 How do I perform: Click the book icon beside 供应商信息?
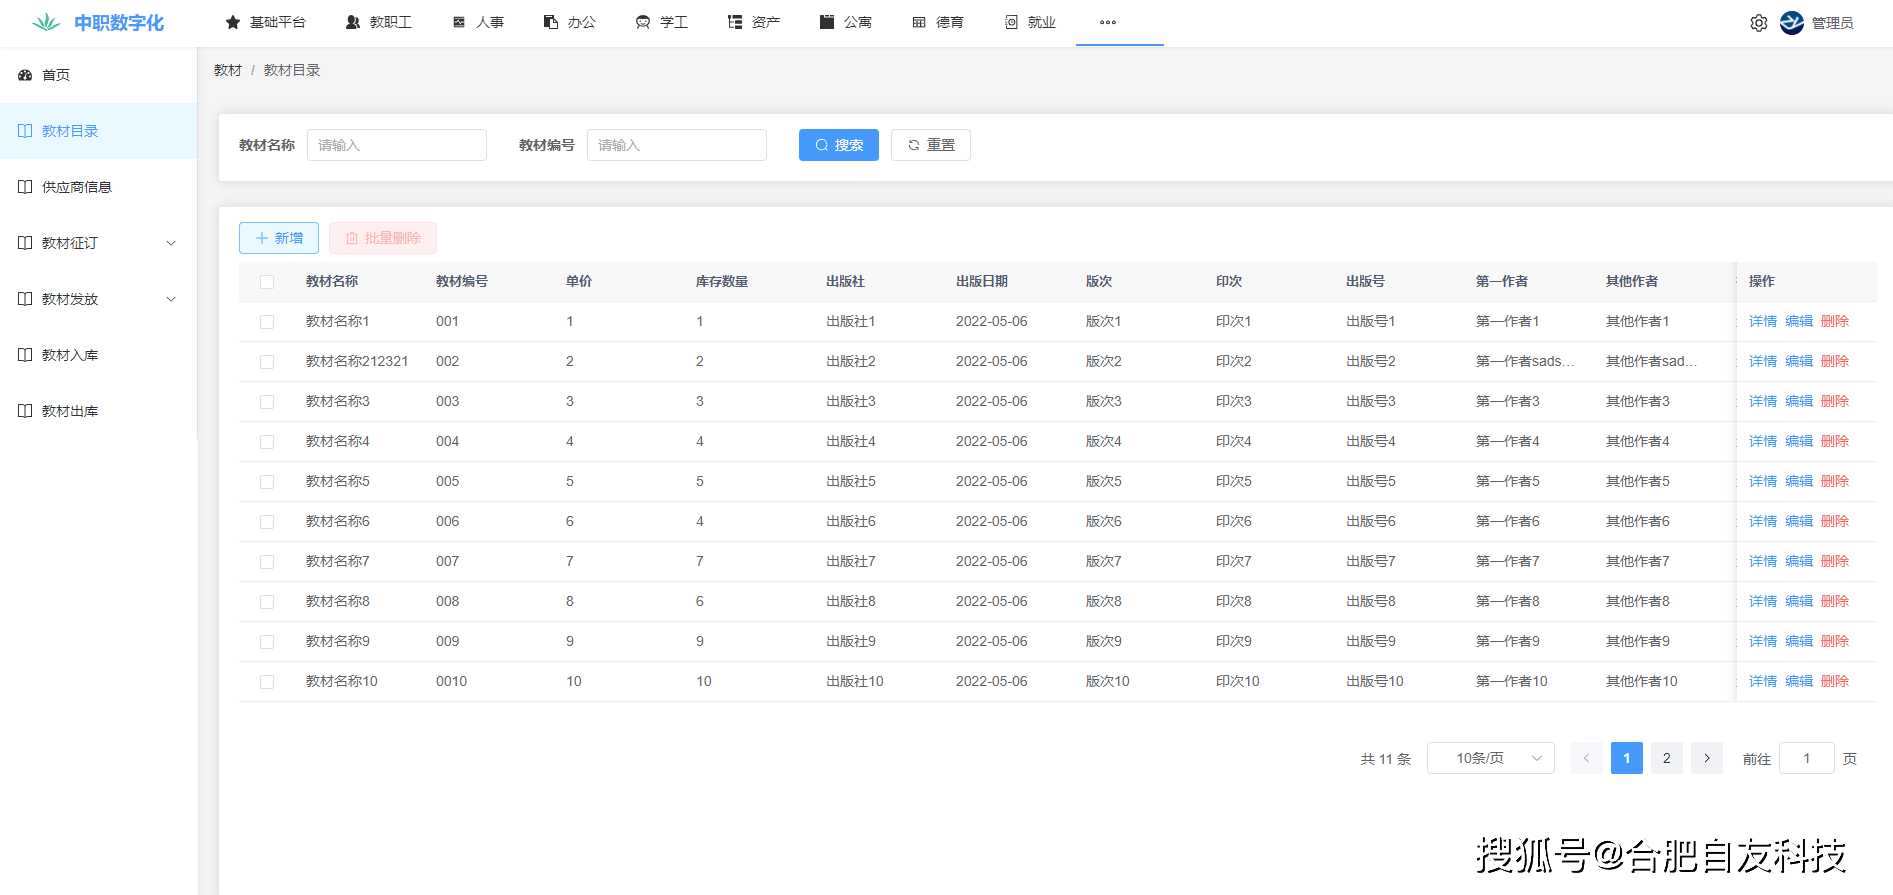[x=25, y=187]
